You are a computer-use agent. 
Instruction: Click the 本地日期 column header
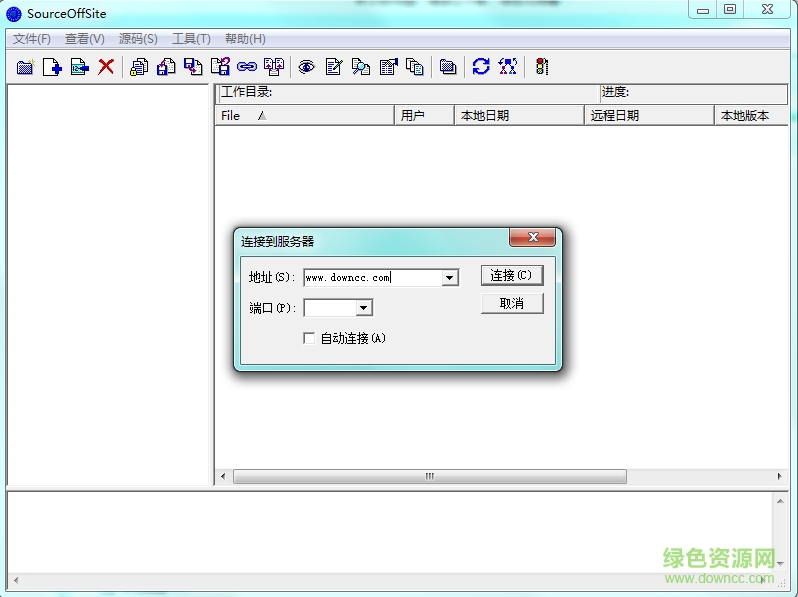pyautogui.click(x=519, y=116)
